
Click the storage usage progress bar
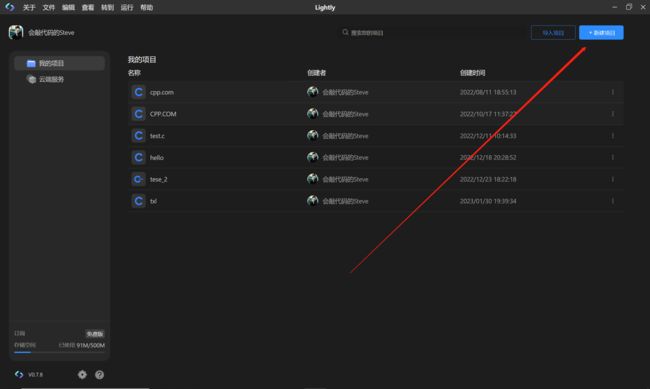click(59, 352)
